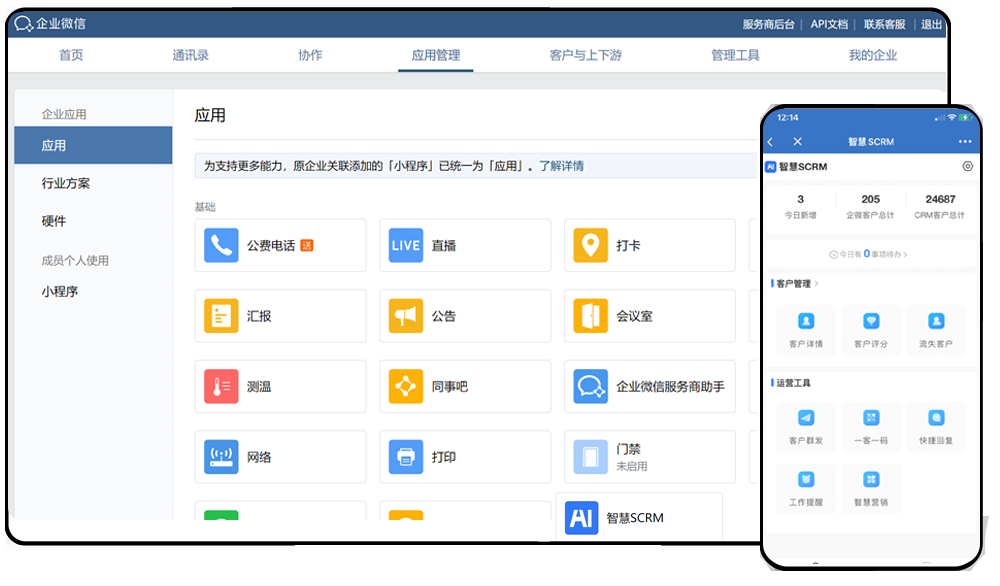Image resolution: width=1000 pixels, height=586 pixels.
Task: Select the 应用管理 tab
Action: click(436, 55)
